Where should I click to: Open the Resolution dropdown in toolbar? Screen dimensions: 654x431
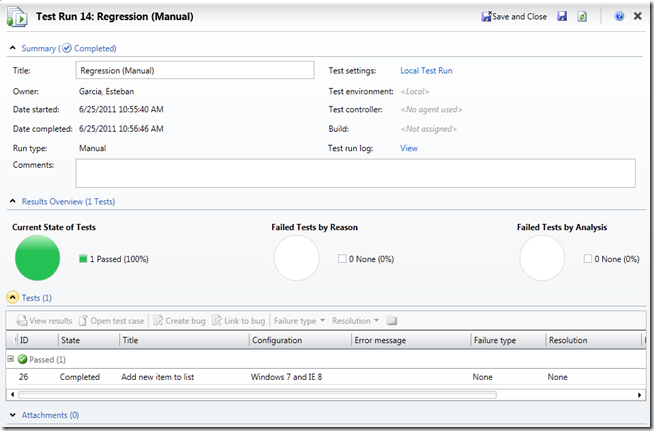click(x=355, y=321)
